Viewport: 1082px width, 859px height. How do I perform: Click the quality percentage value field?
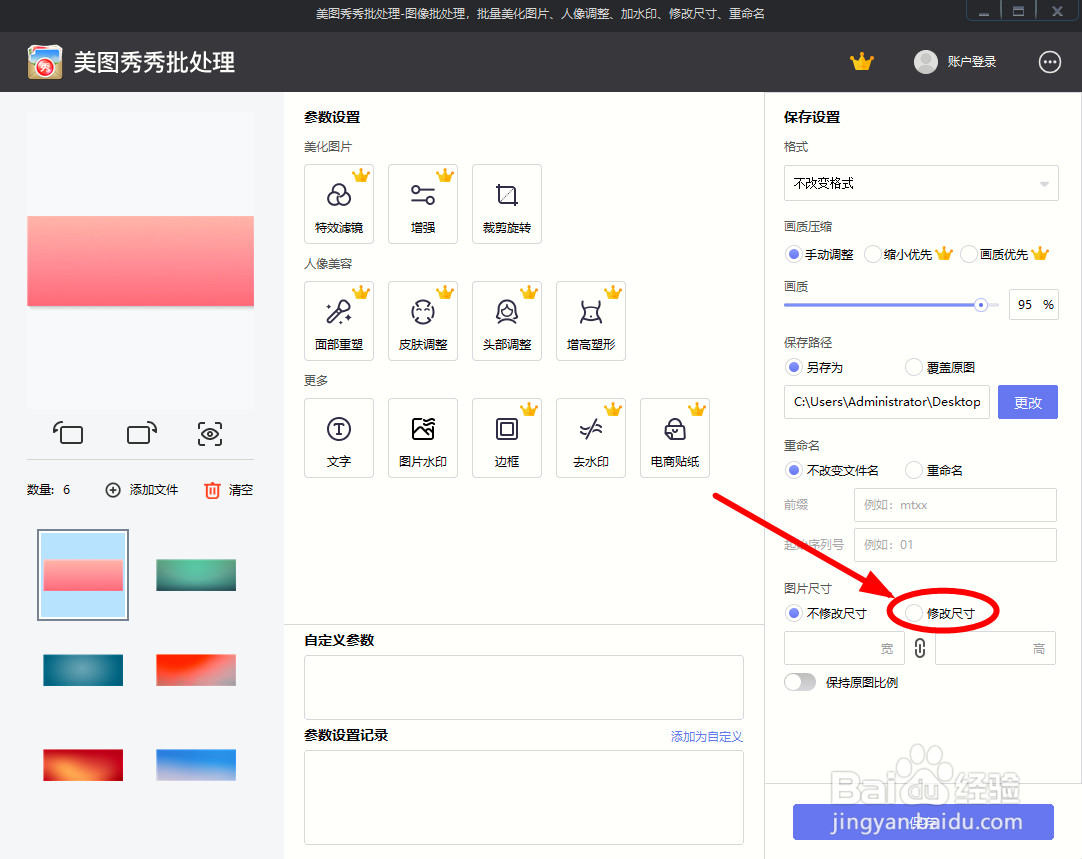point(1033,304)
